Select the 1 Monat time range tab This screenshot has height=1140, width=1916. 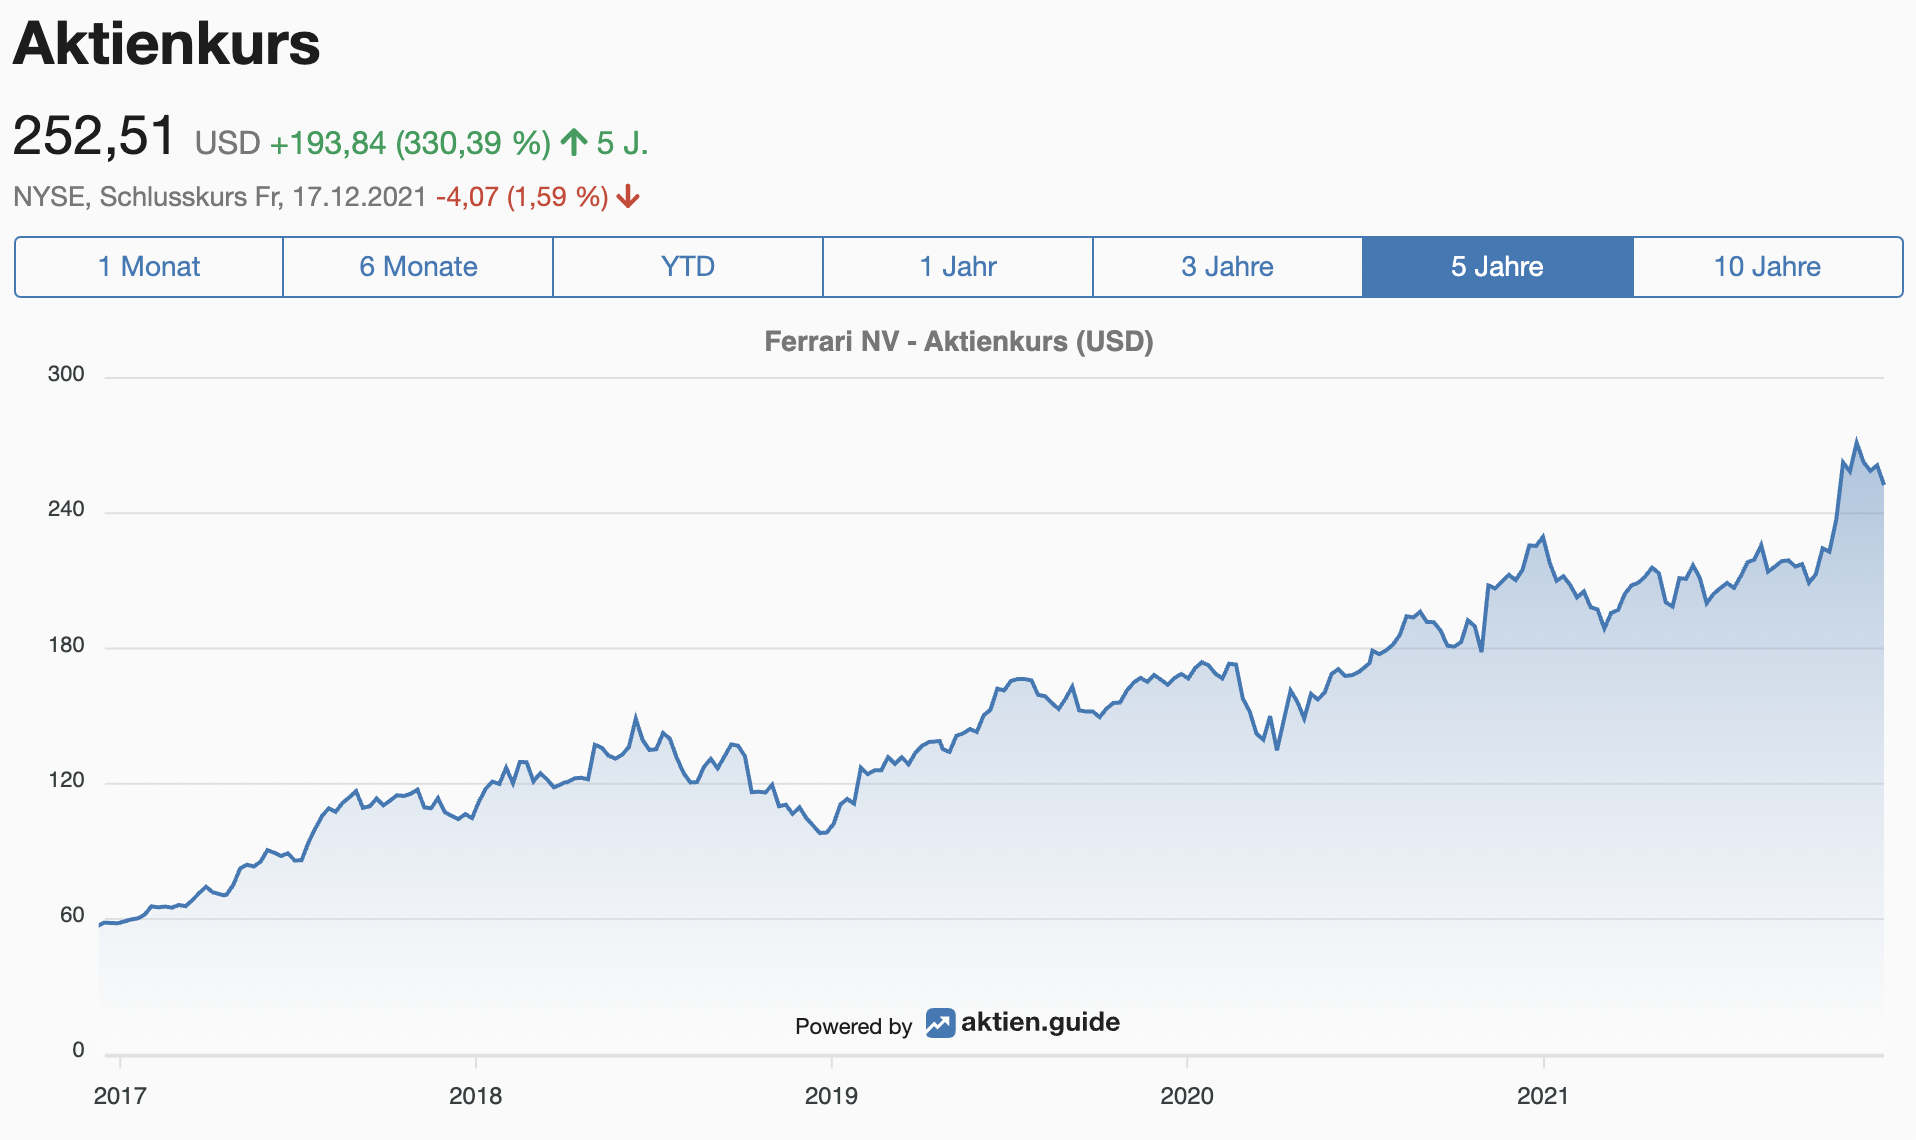[149, 267]
